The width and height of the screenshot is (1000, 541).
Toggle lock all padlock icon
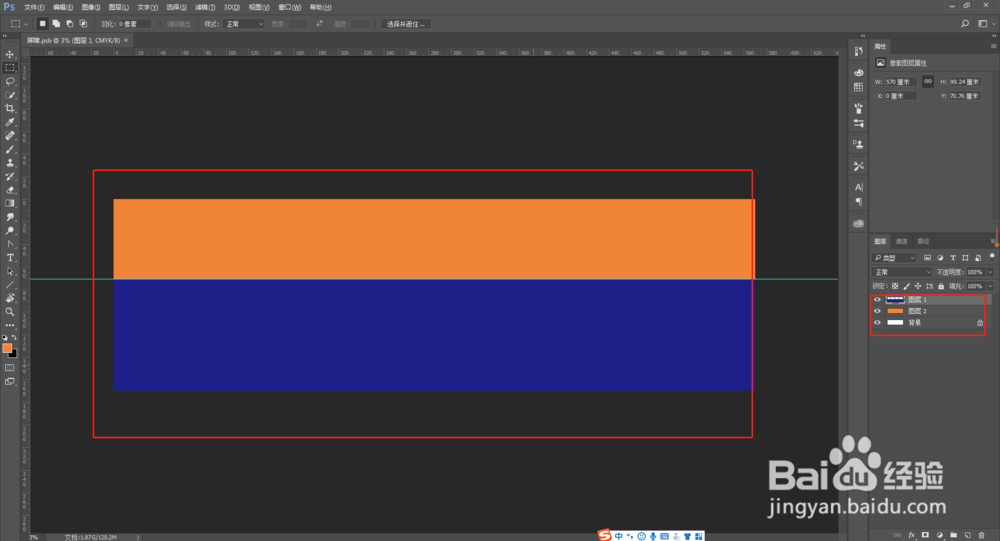point(941,286)
